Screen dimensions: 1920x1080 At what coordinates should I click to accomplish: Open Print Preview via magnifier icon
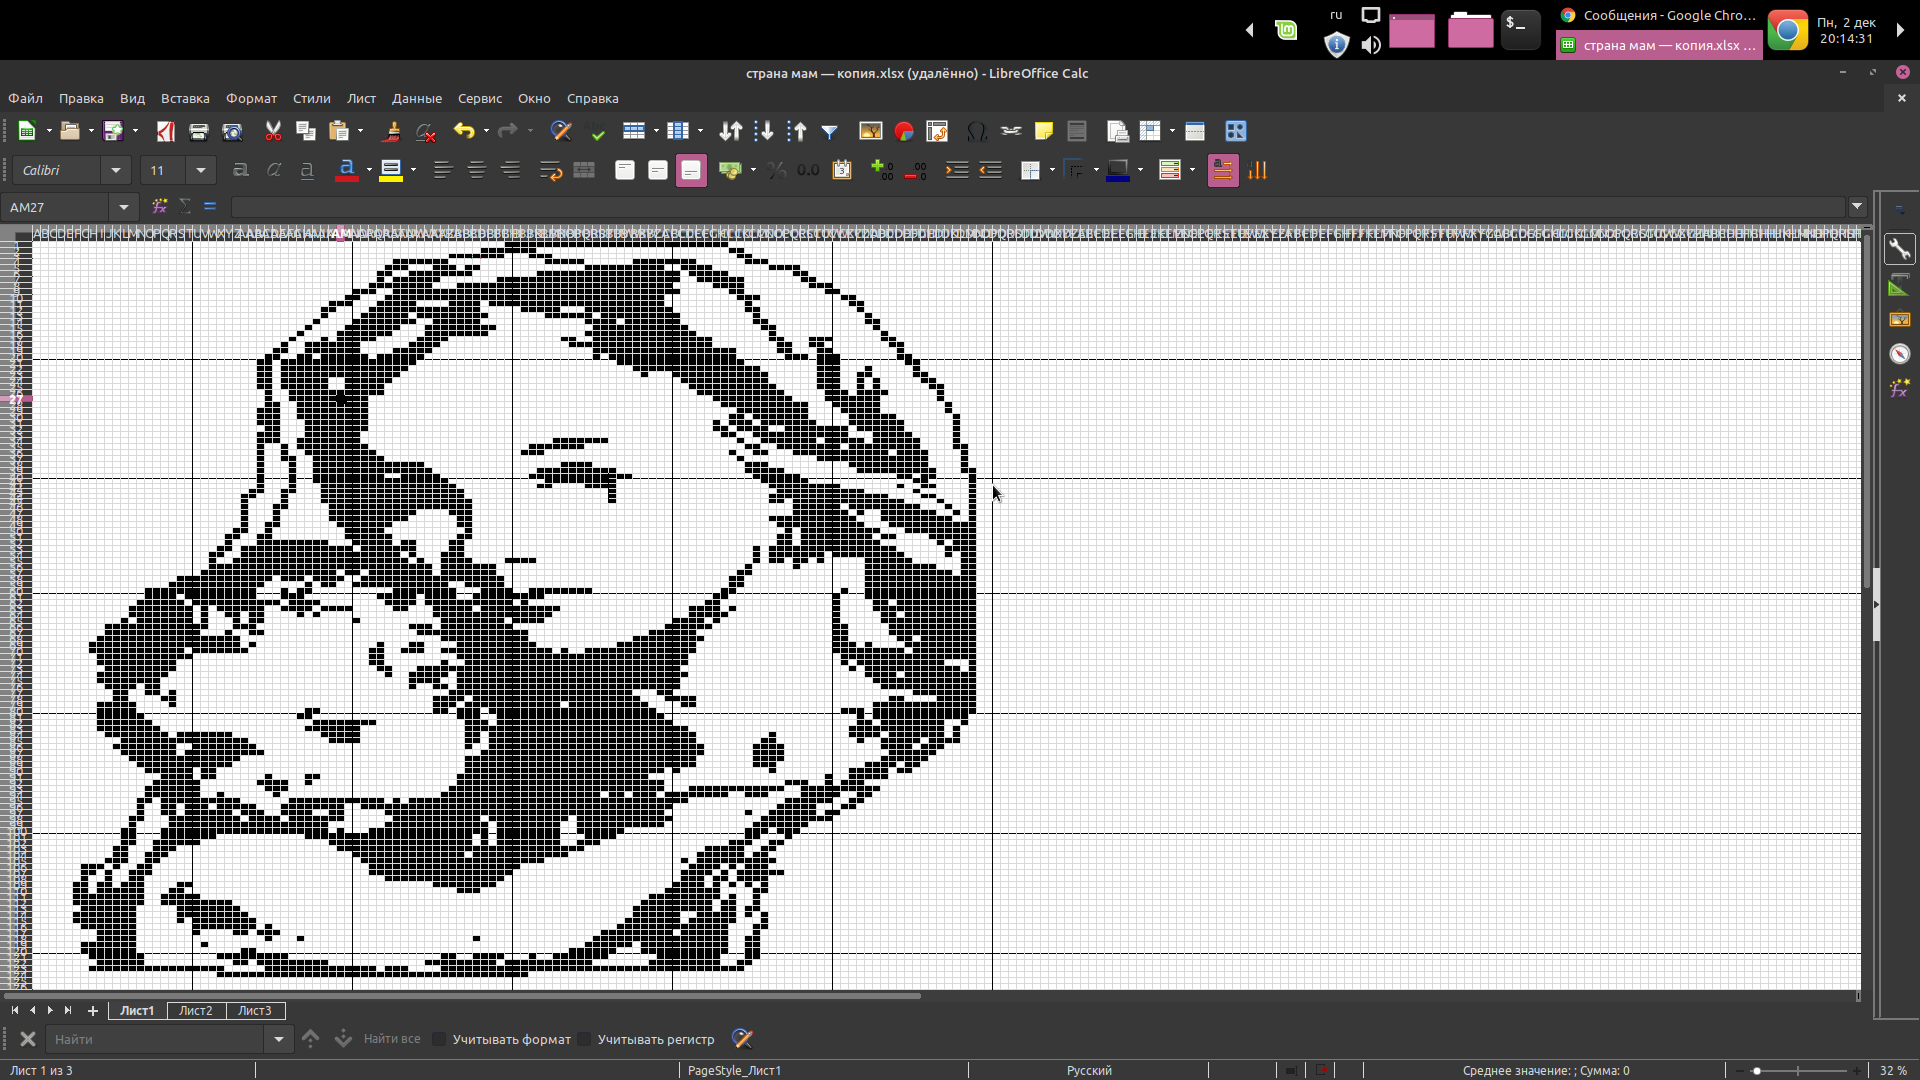(x=232, y=131)
